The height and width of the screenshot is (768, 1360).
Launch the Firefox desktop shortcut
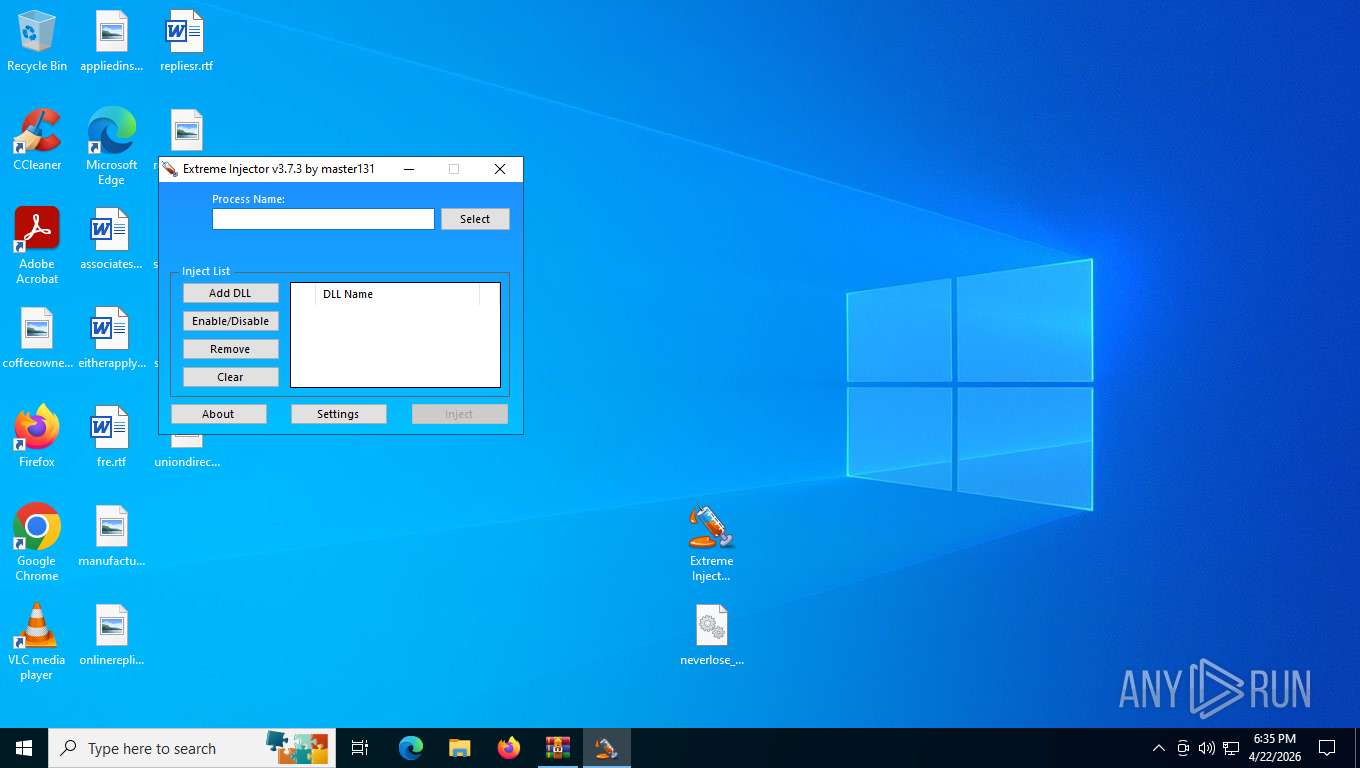coord(37,437)
